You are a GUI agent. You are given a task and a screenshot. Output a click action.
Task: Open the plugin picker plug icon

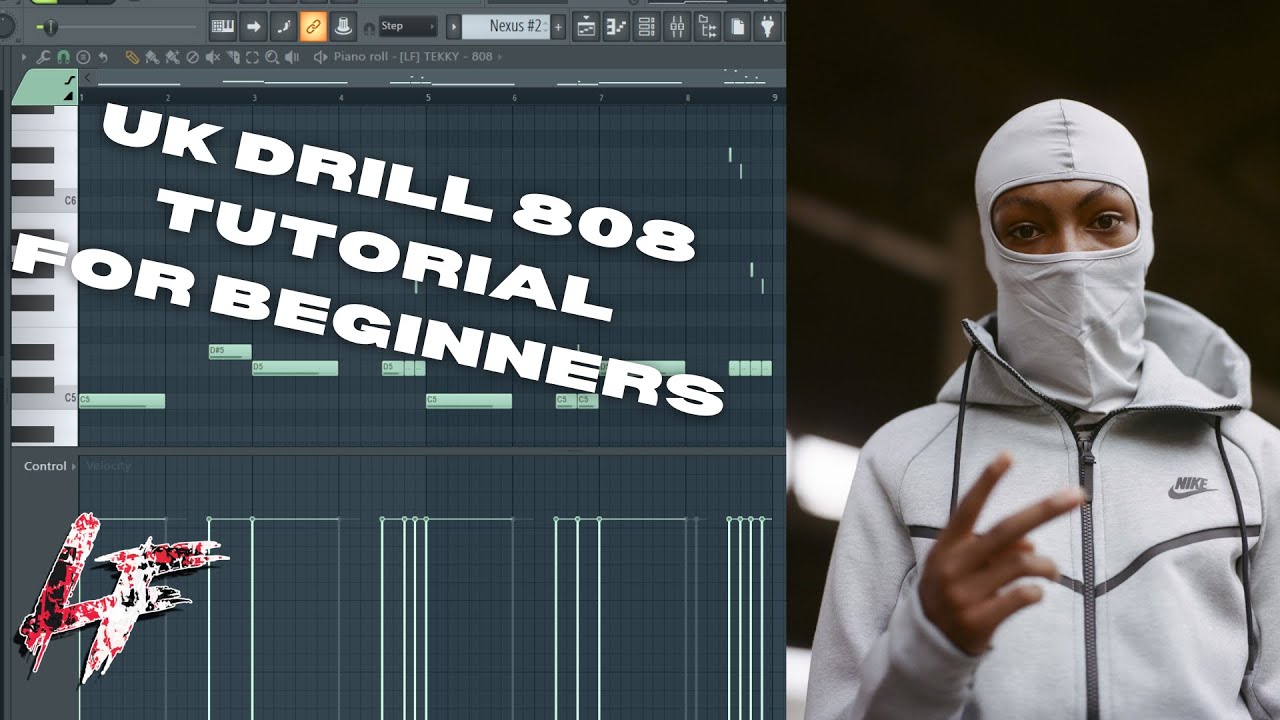click(768, 27)
